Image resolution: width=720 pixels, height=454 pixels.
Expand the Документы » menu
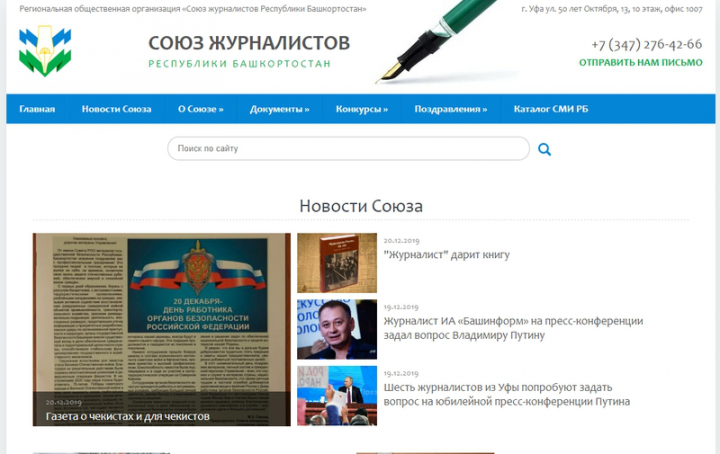click(x=280, y=109)
